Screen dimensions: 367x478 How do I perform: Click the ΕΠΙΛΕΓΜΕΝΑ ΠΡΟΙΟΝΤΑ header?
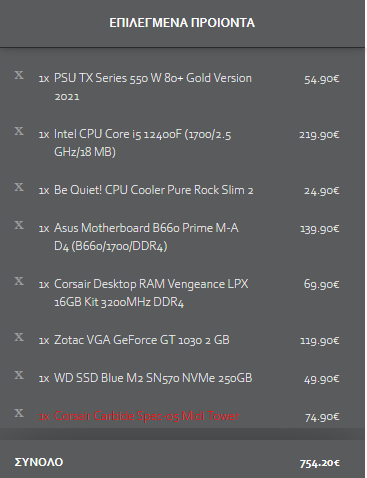click(182, 23)
